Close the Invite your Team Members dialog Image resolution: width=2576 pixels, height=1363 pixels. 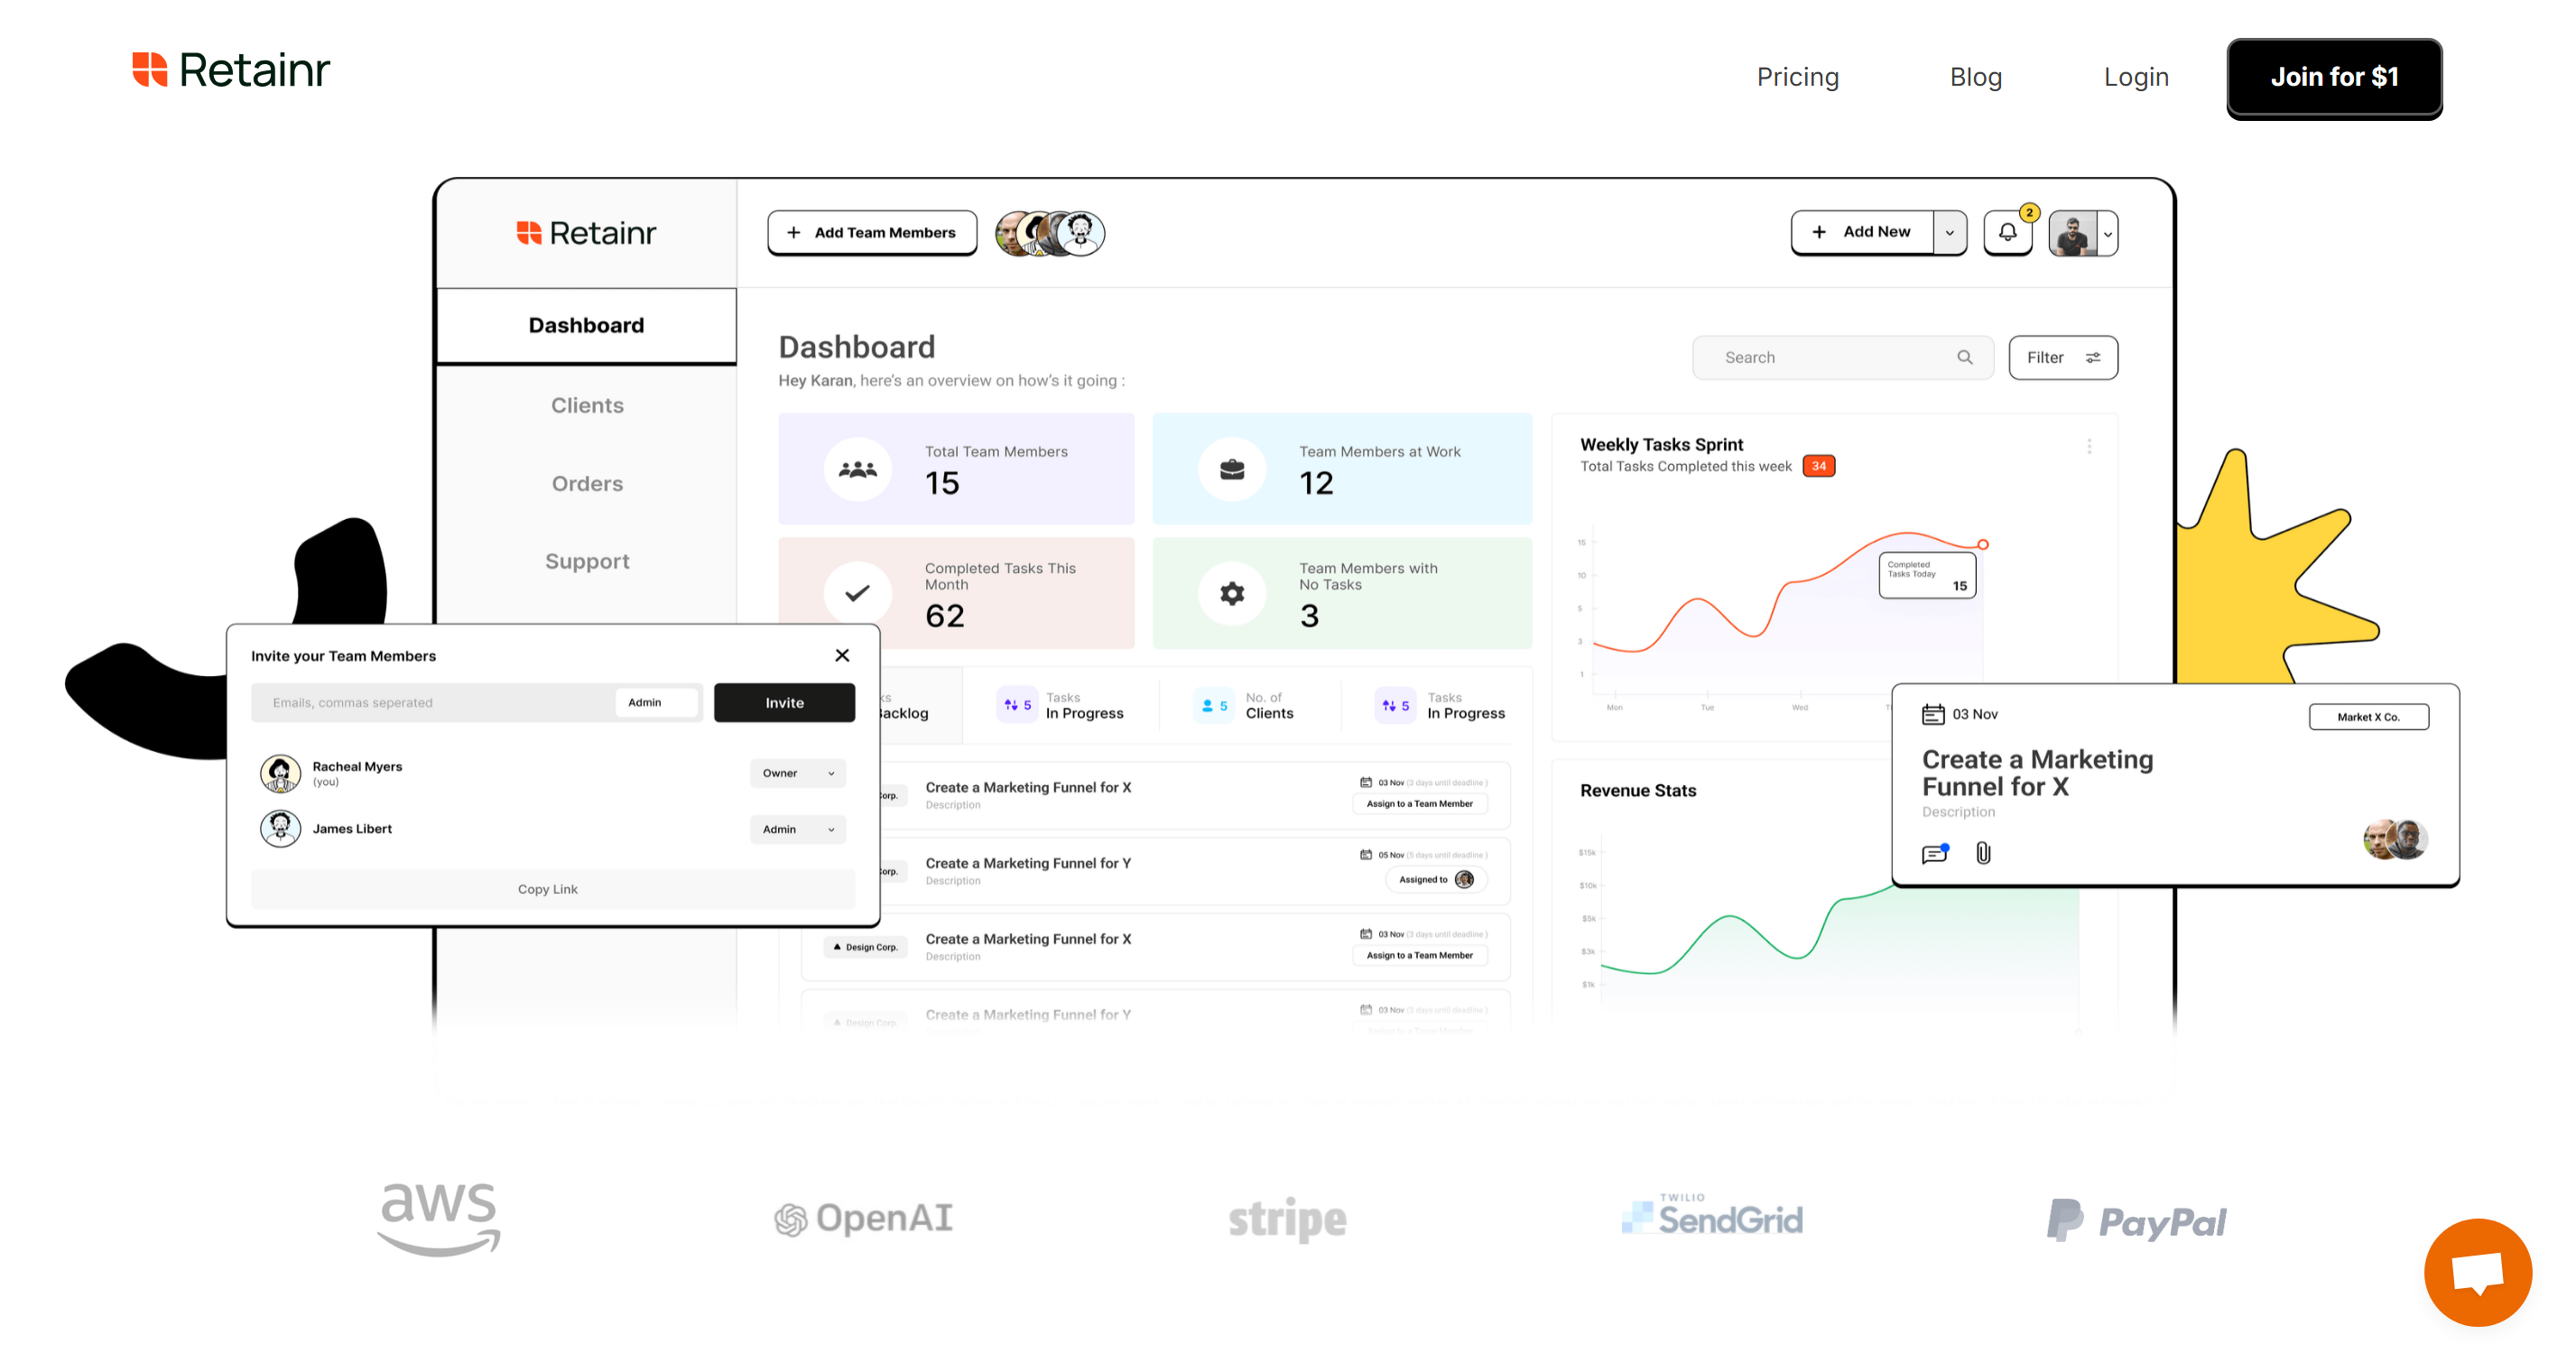point(842,655)
